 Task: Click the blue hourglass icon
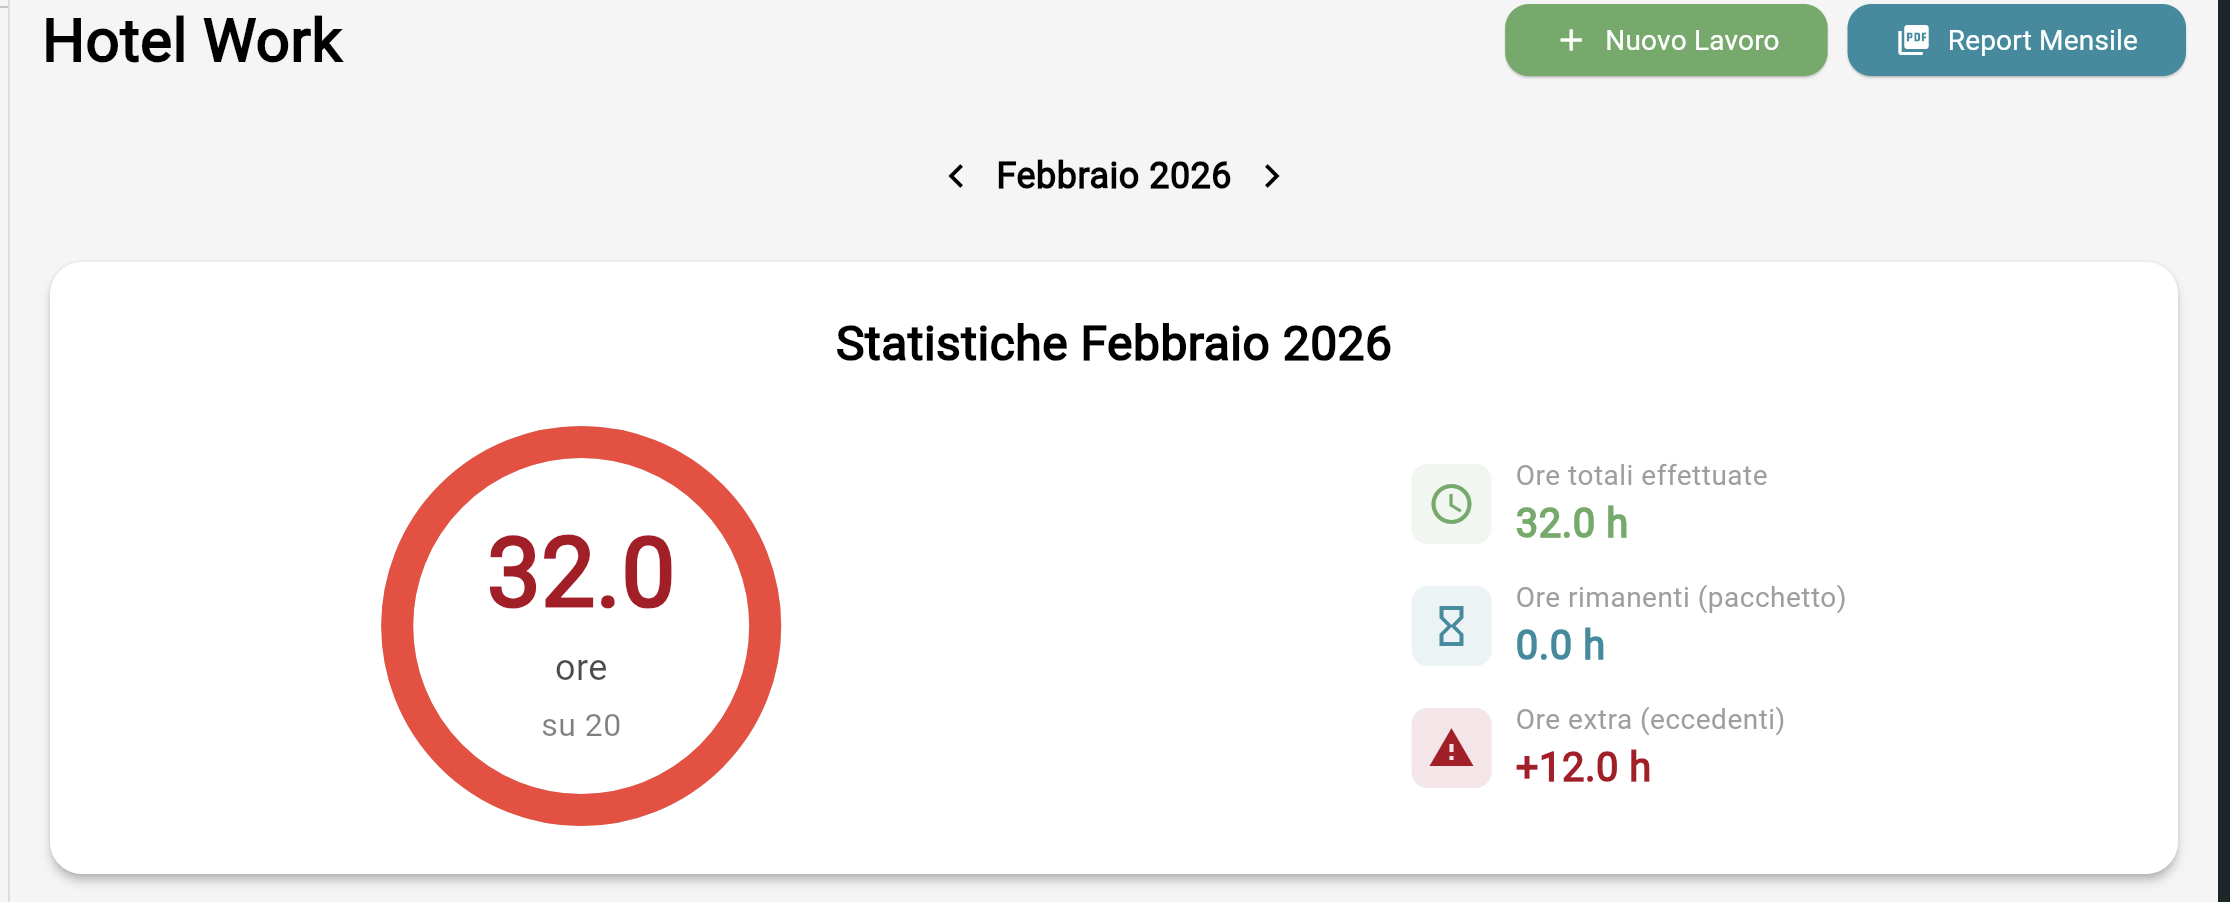pos(1451,626)
